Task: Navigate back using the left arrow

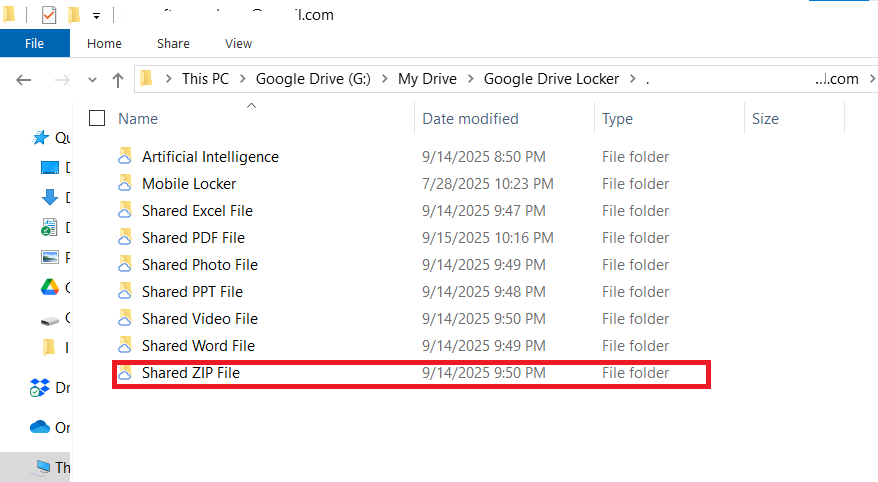Action: pos(25,79)
